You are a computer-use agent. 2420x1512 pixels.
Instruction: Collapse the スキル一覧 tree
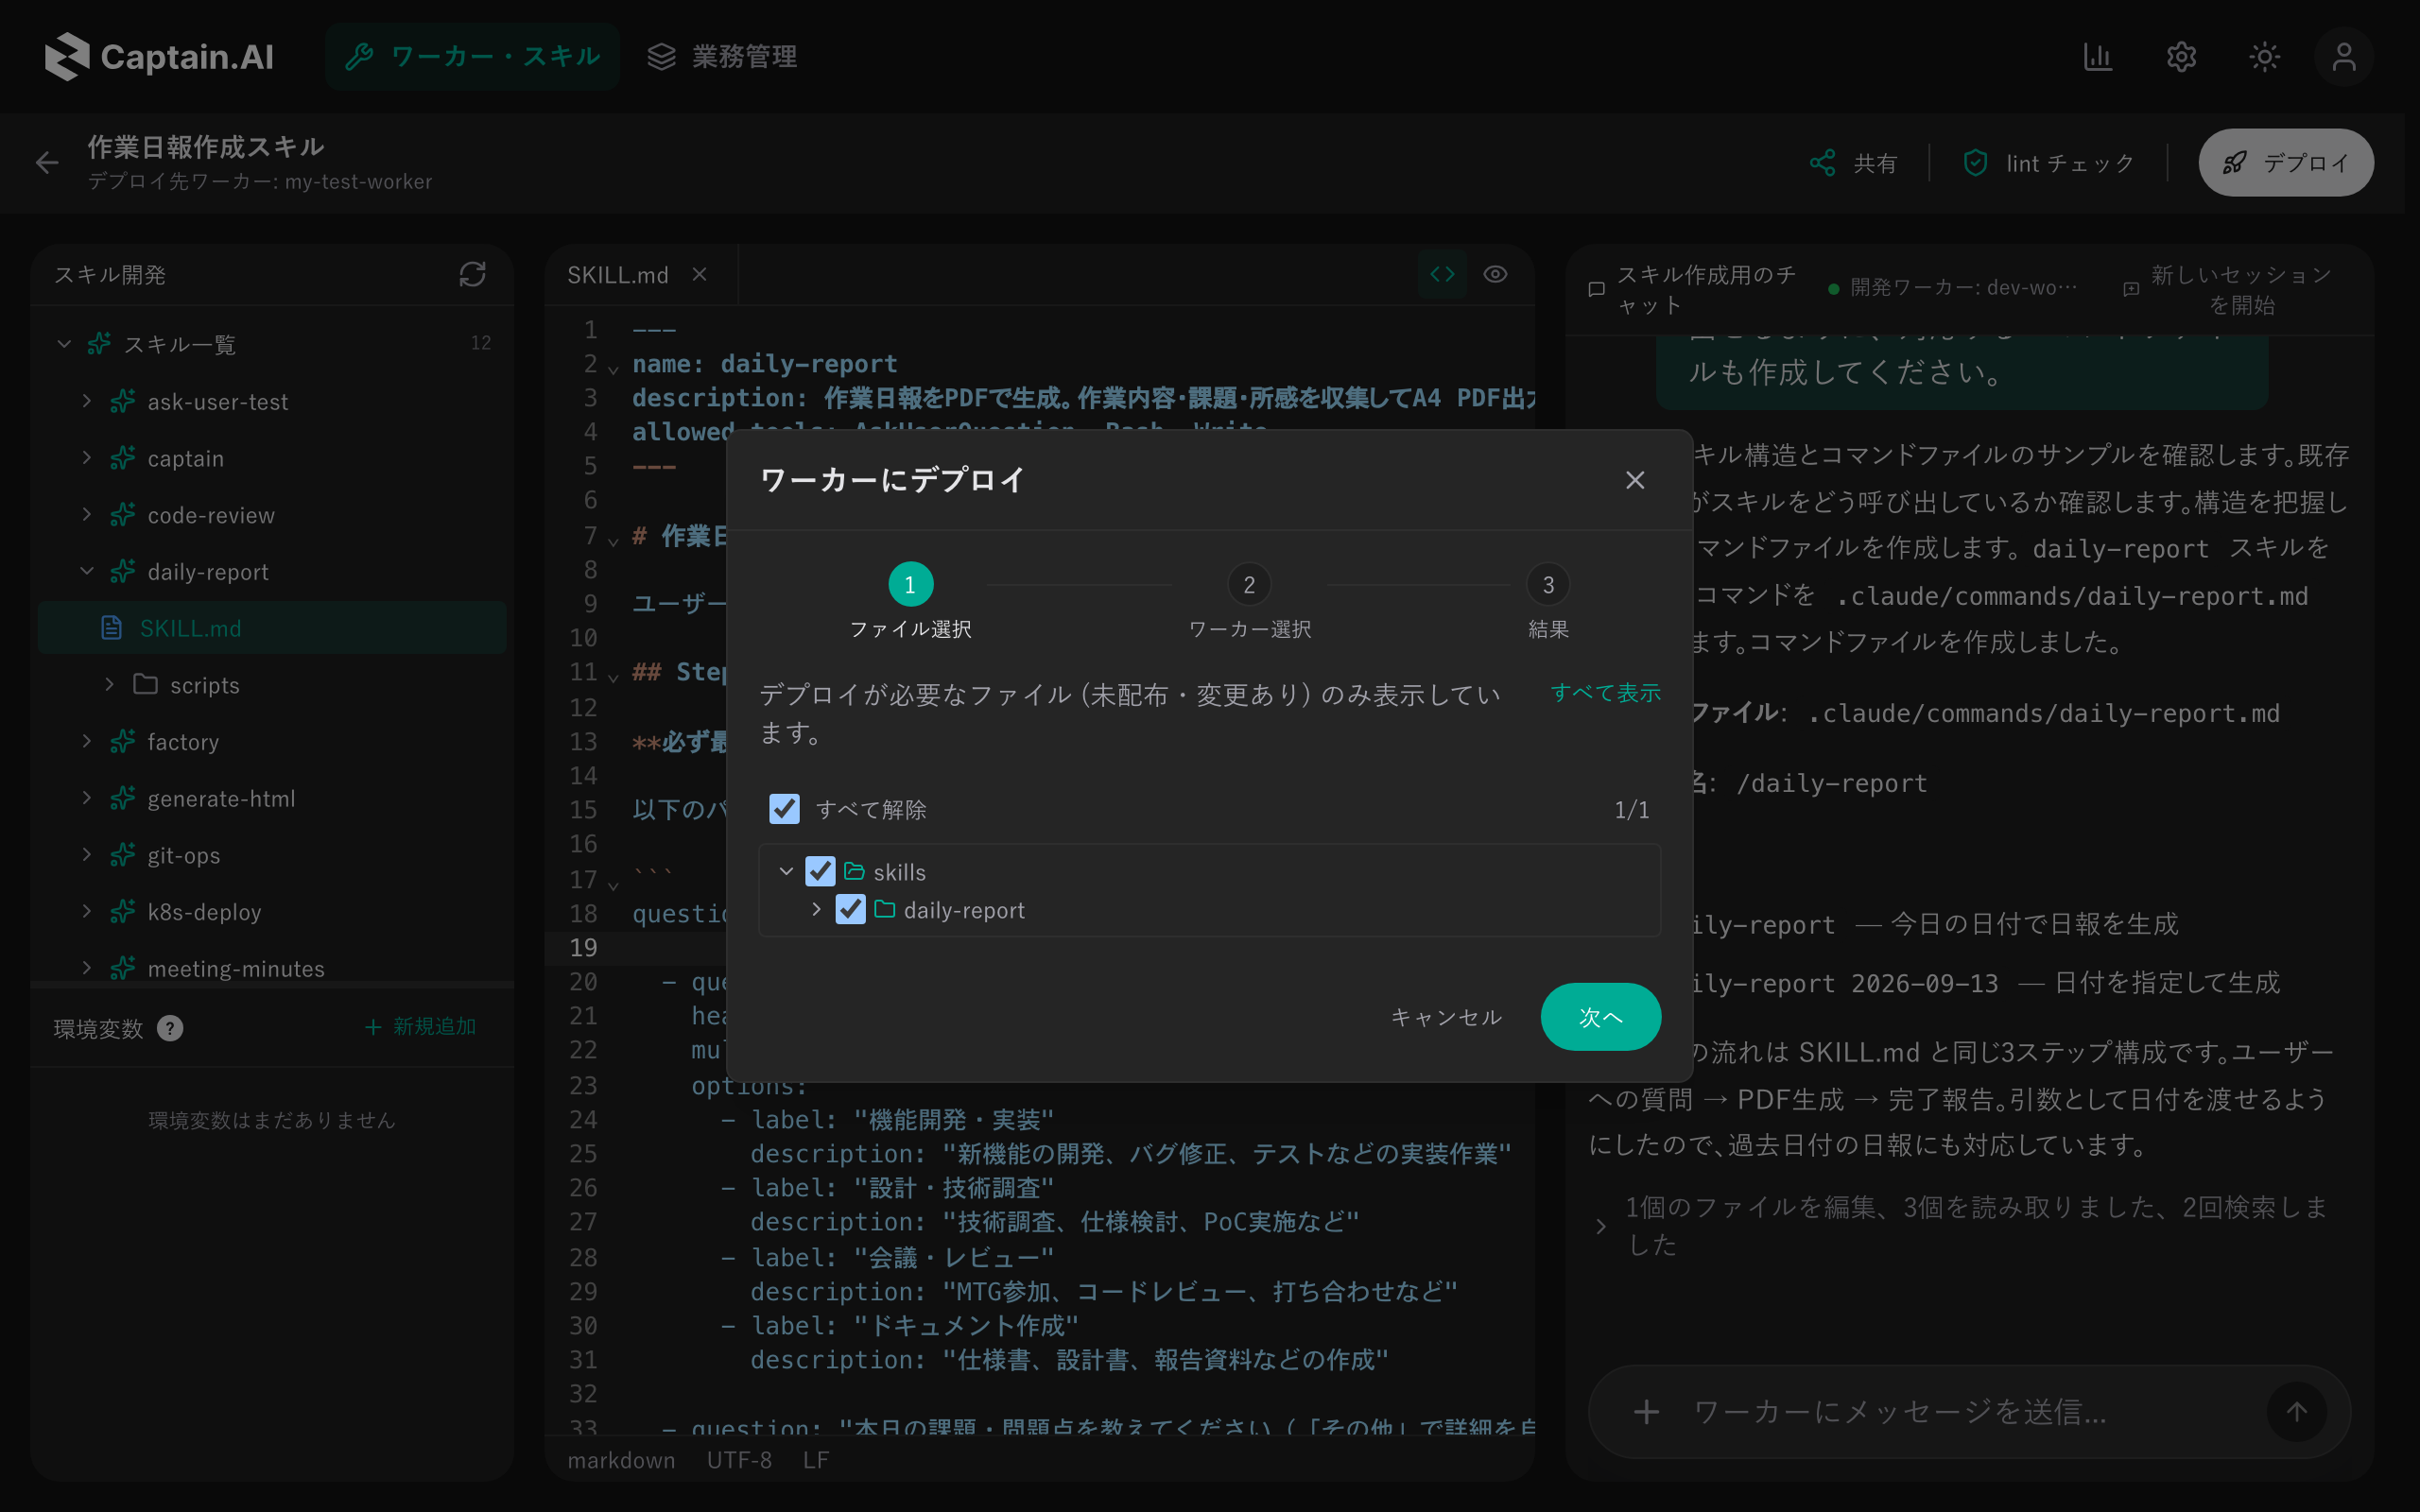tap(64, 344)
